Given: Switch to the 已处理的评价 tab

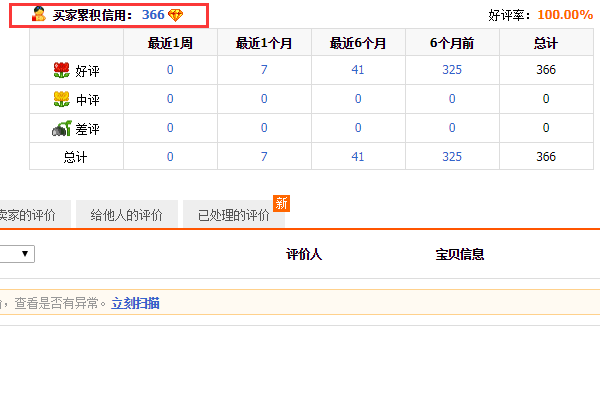Looking at the screenshot, I should (x=234, y=214).
